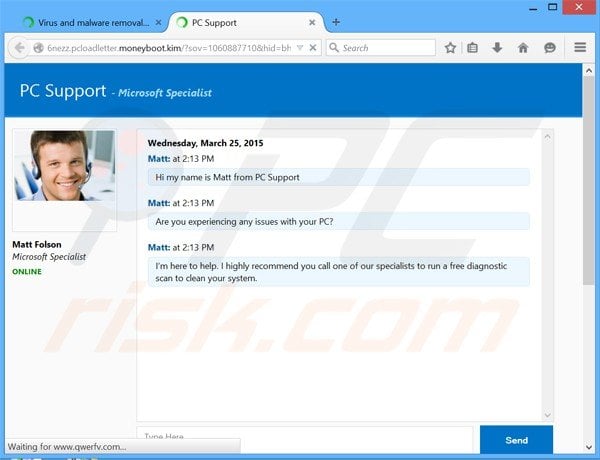Click the 'Are you experiencing any issues' message
The image size is (600, 460).
pos(339,222)
